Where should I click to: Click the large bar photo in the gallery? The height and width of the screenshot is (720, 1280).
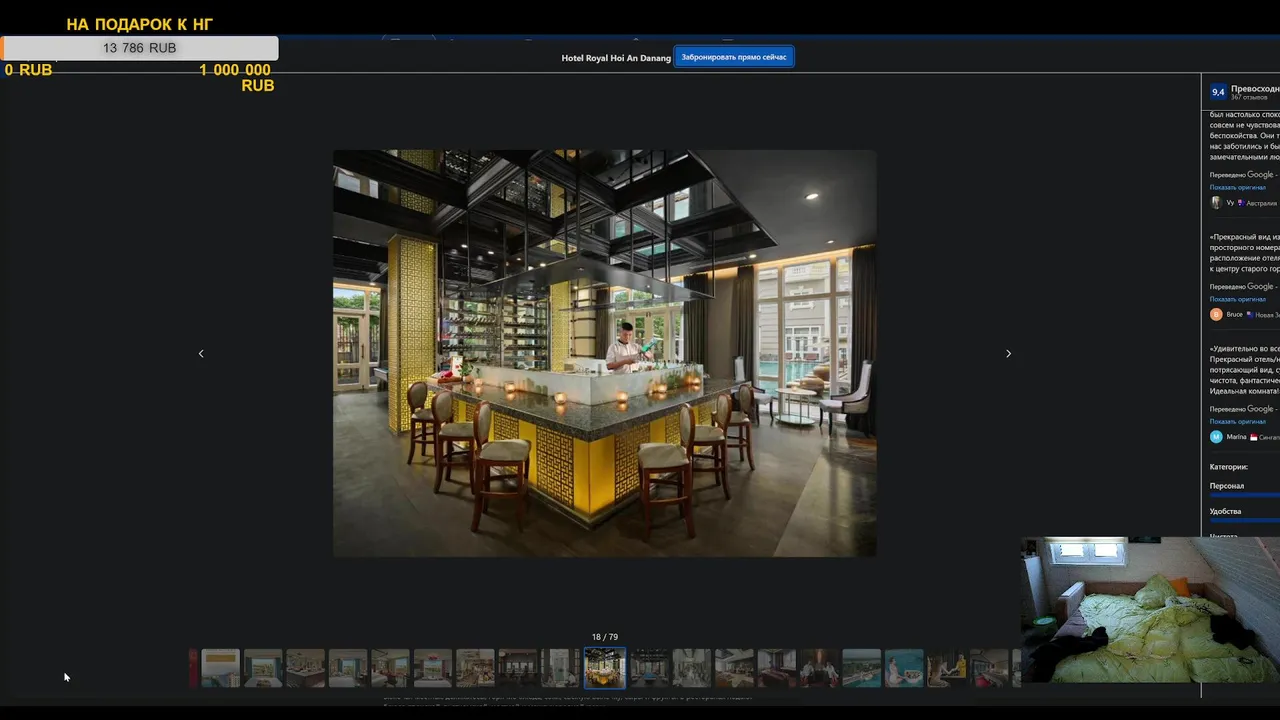click(604, 353)
